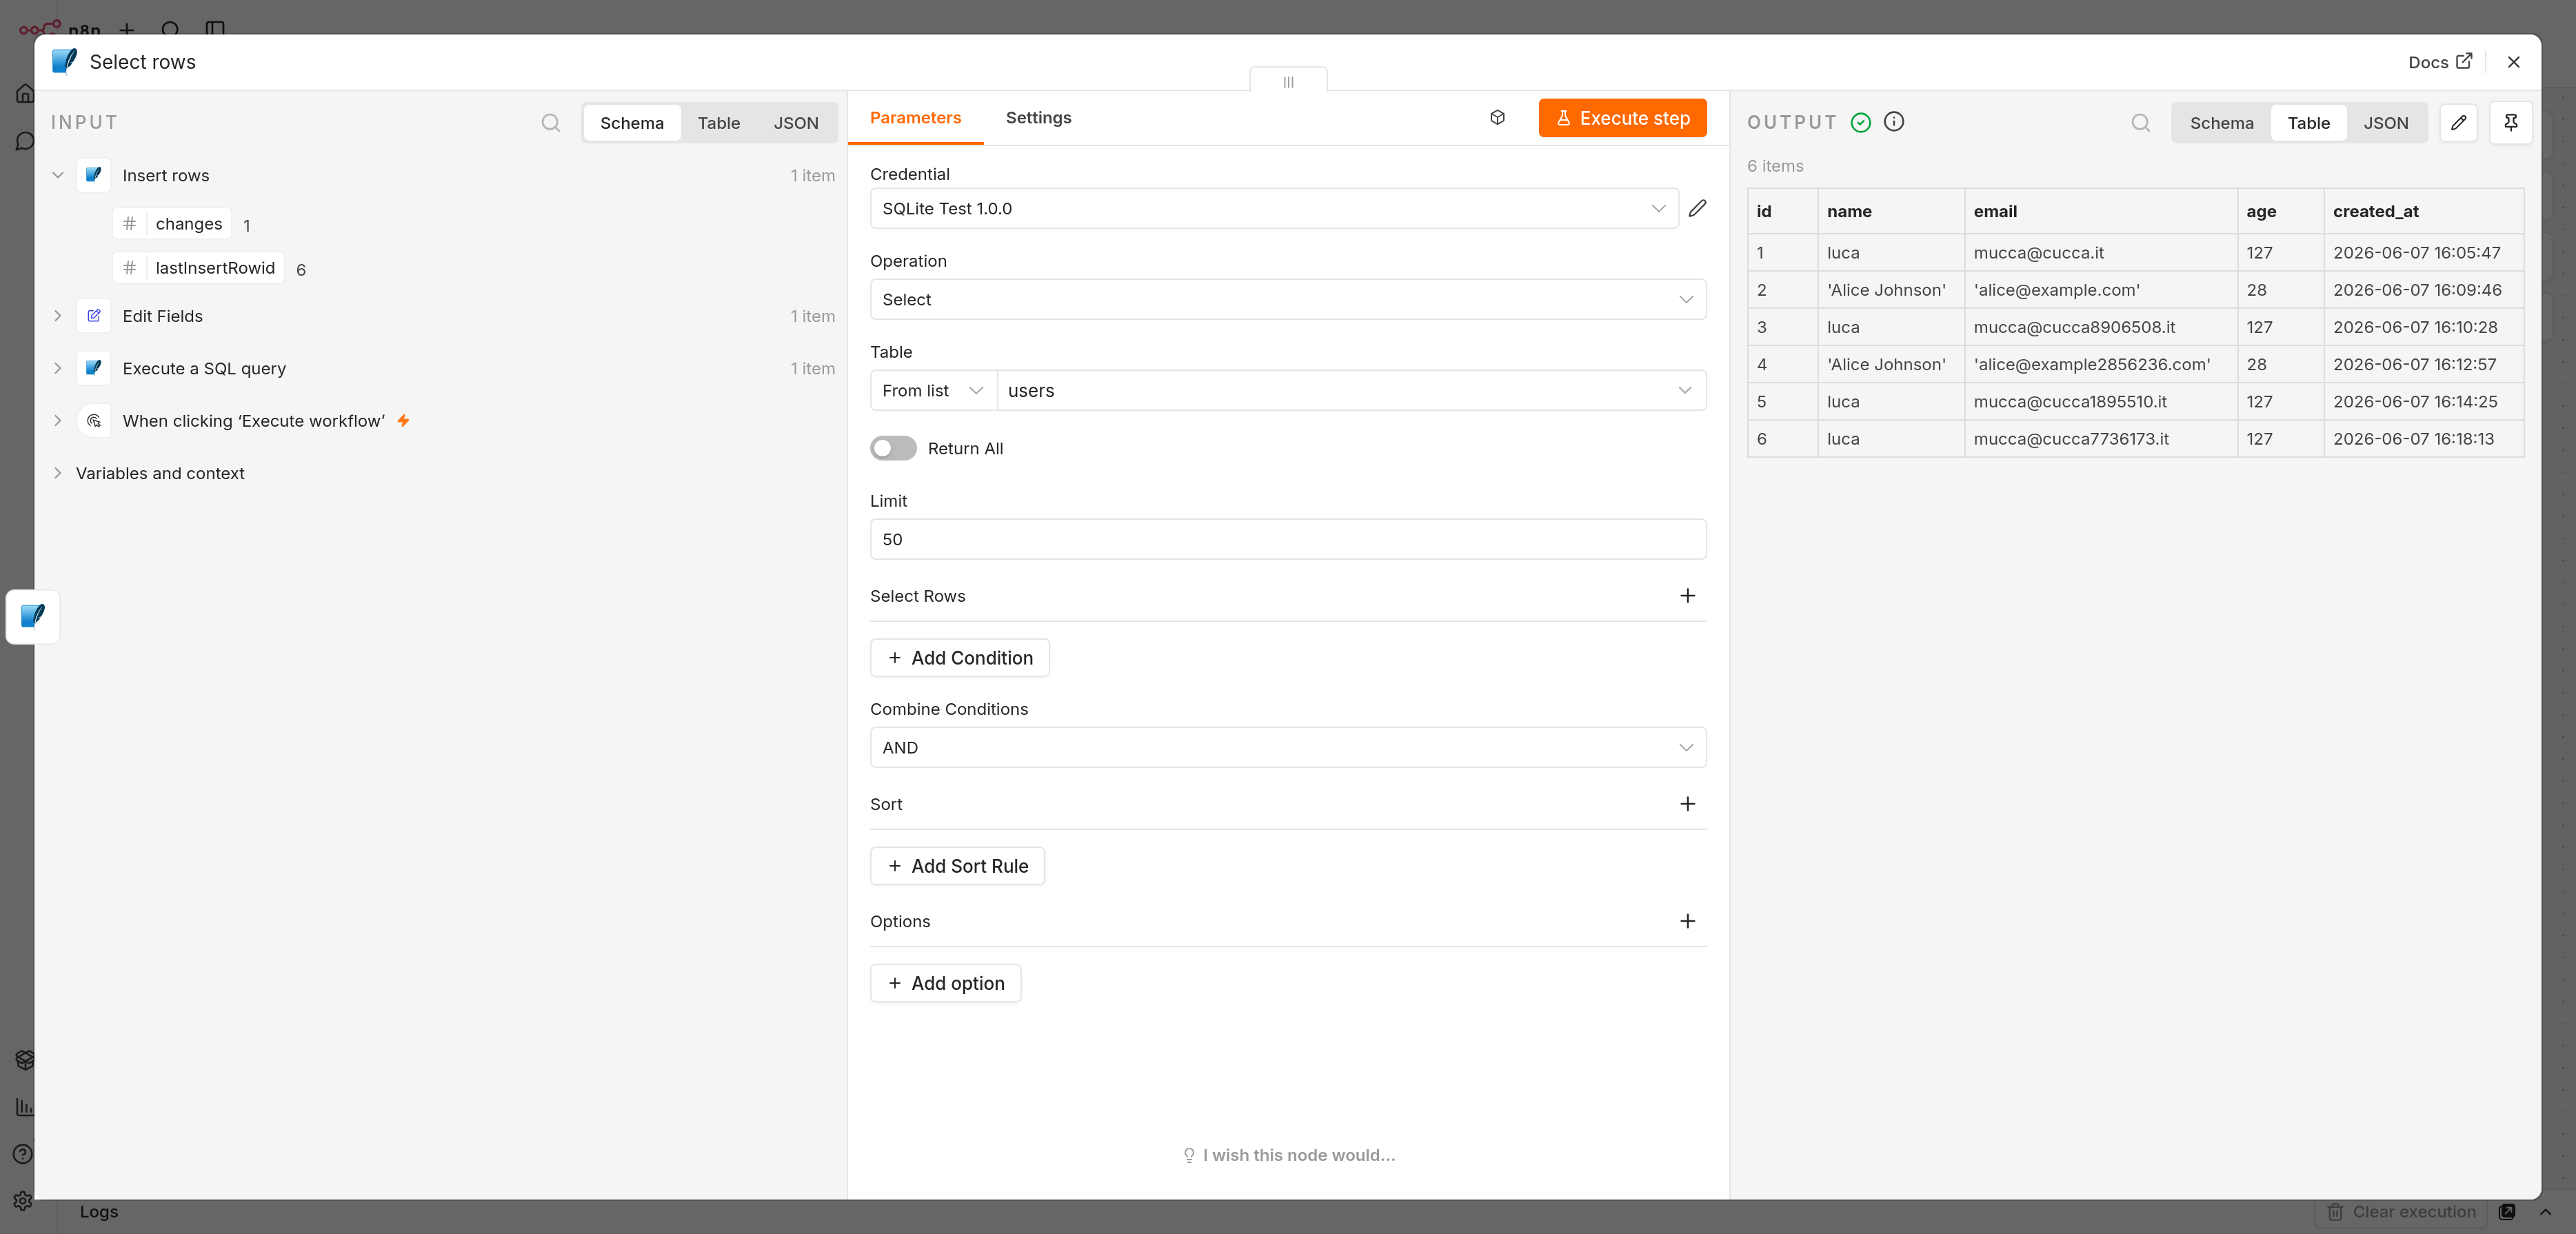Open the Docs link
Image resolution: width=2576 pixels, height=1234 pixels.
click(x=2439, y=62)
